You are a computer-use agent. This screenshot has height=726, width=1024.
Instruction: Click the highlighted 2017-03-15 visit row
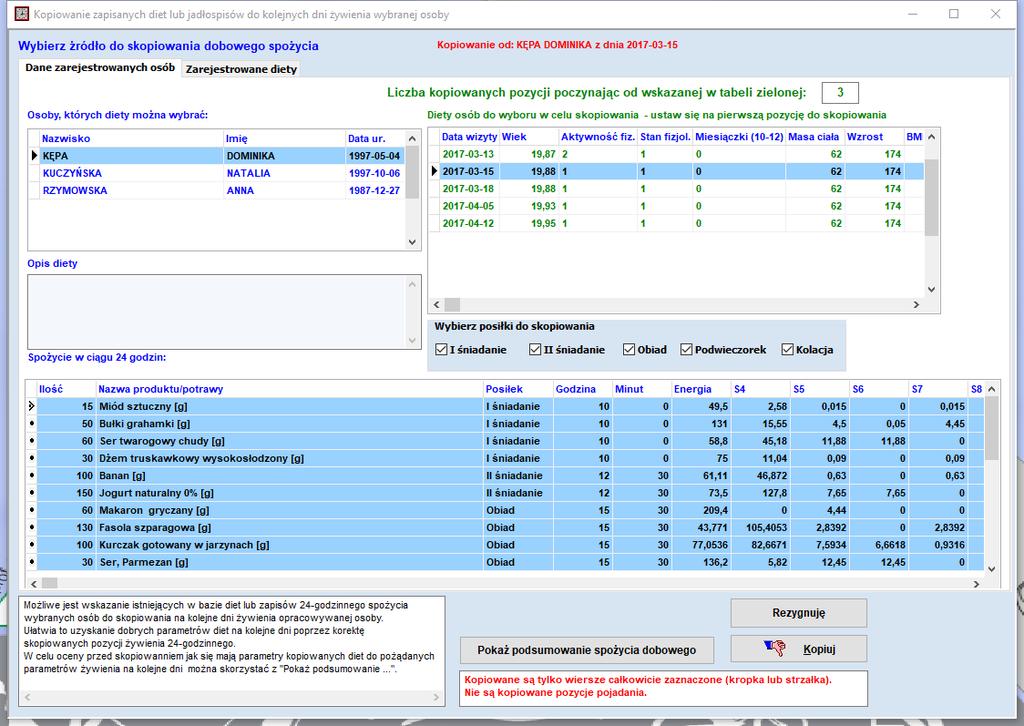[677, 171]
